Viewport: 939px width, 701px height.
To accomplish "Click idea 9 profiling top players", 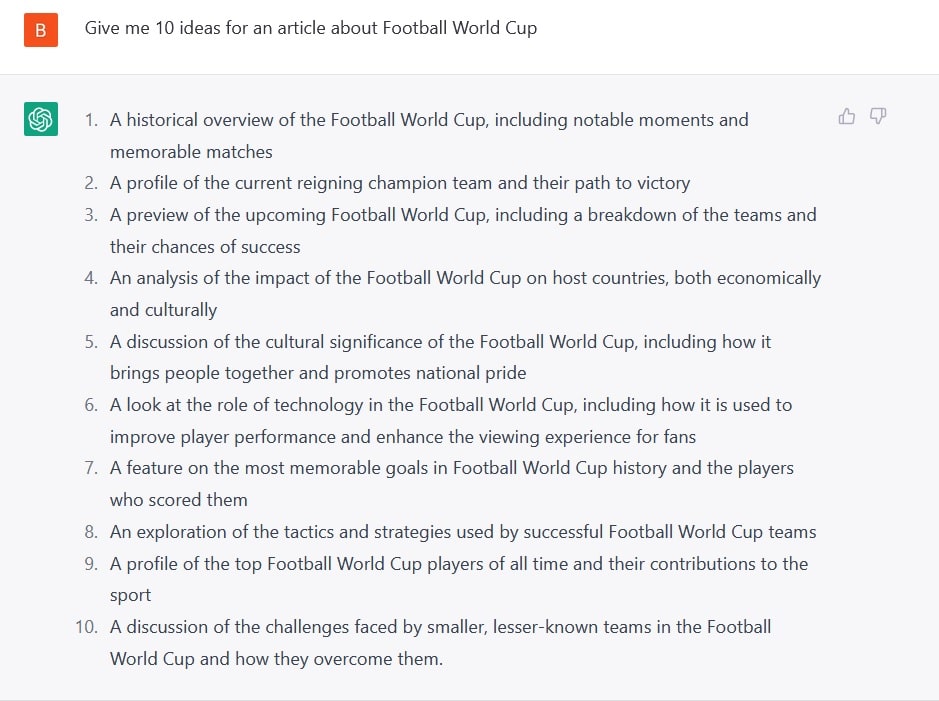I will coord(459,579).
